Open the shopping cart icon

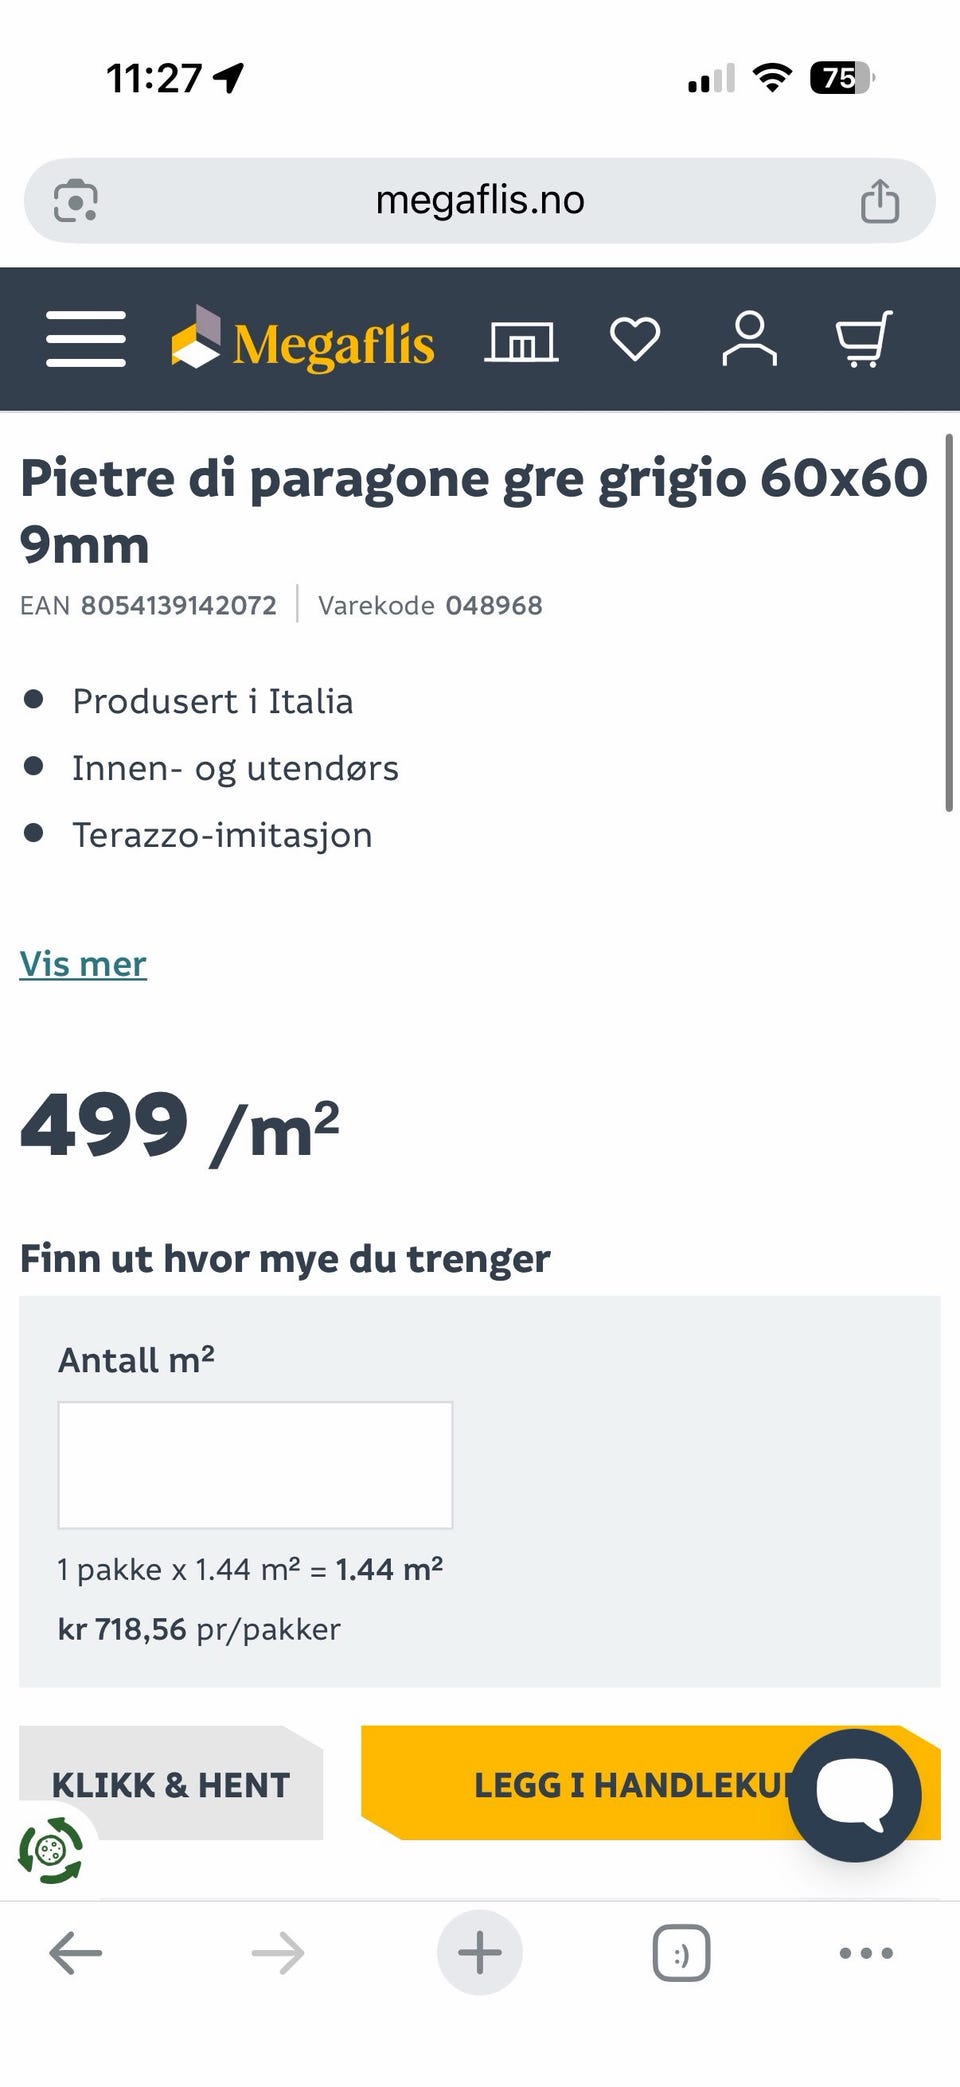pyautogui.click(x=864, y=339)
